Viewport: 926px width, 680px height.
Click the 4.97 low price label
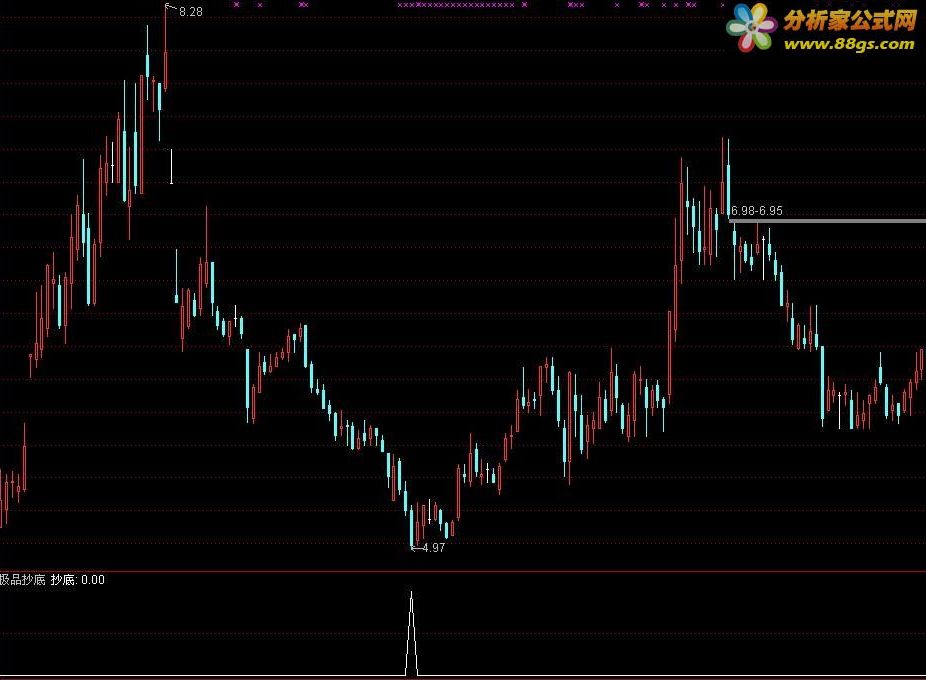(x=433, y=548)
